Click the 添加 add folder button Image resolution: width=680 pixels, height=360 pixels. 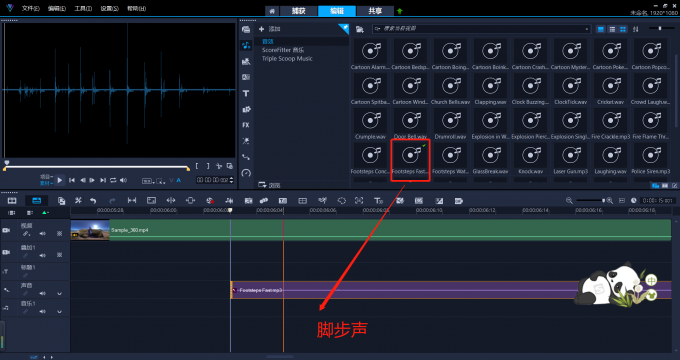[270, 29]
